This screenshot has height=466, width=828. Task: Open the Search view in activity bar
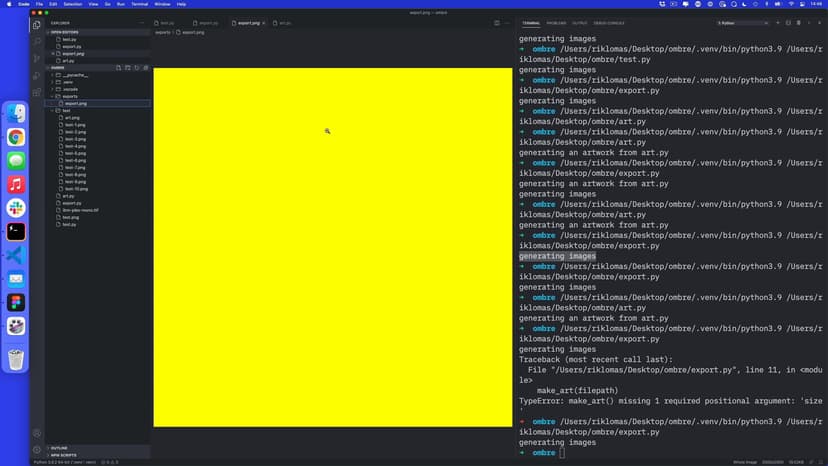click(x=37, y=41)
